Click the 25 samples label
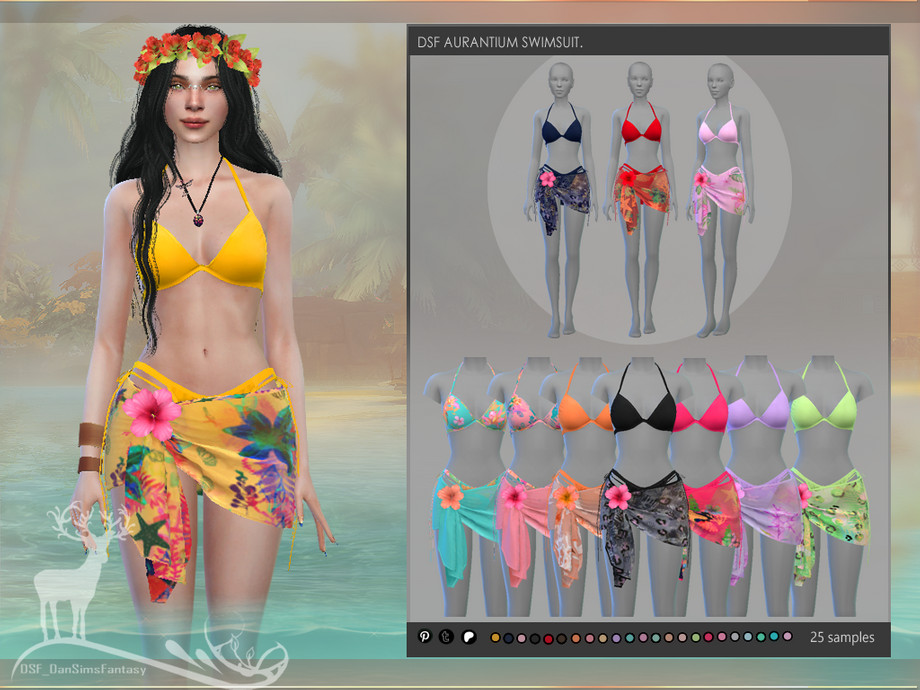Image resolution: width=920 pixels, height=690 pixels. 842,637
